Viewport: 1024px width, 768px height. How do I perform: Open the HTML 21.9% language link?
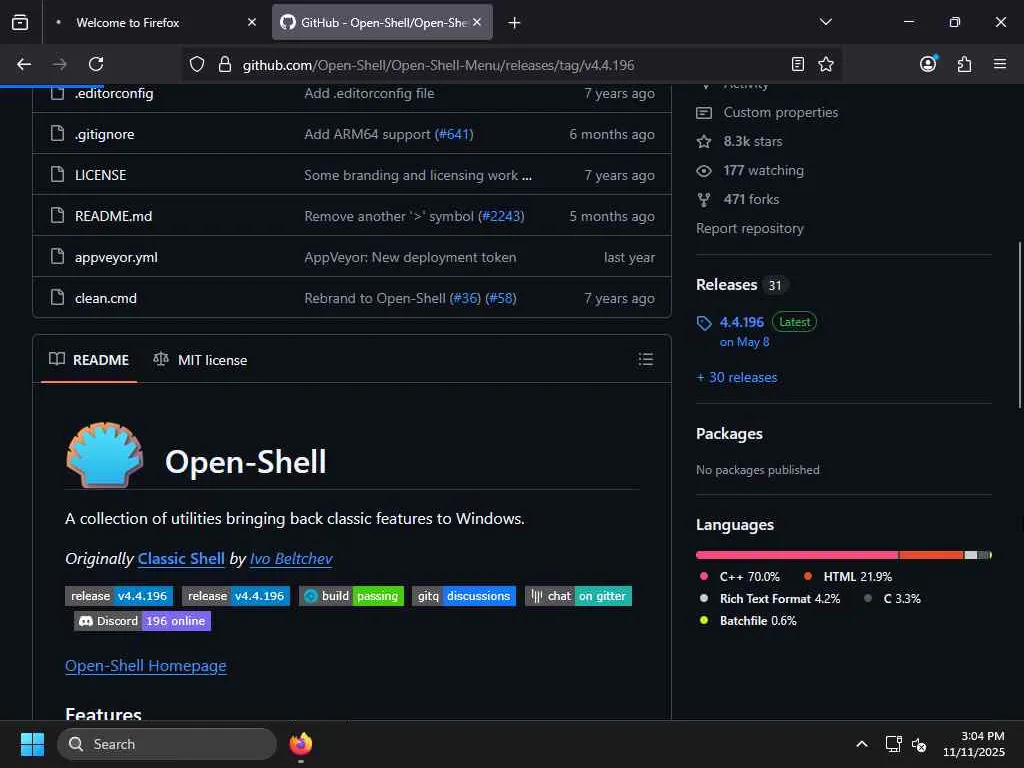[x=857, y=577]
